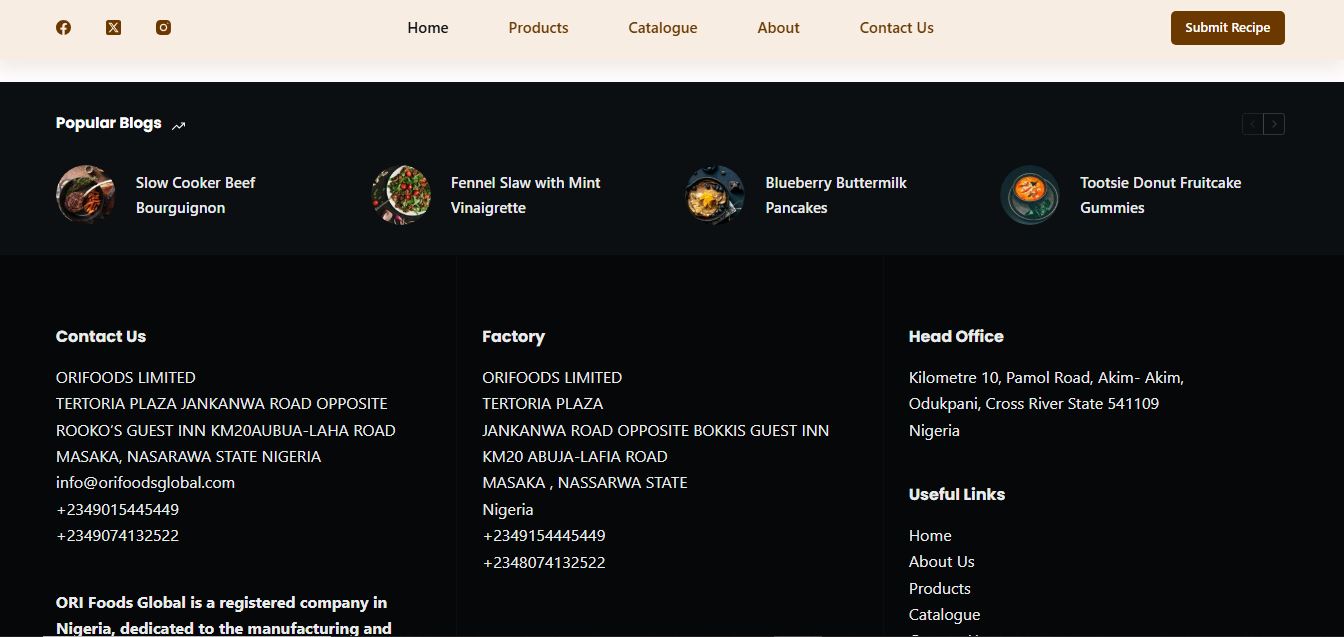Click the Fennel Slaw dish image
1344x637 pixels.
401,195
